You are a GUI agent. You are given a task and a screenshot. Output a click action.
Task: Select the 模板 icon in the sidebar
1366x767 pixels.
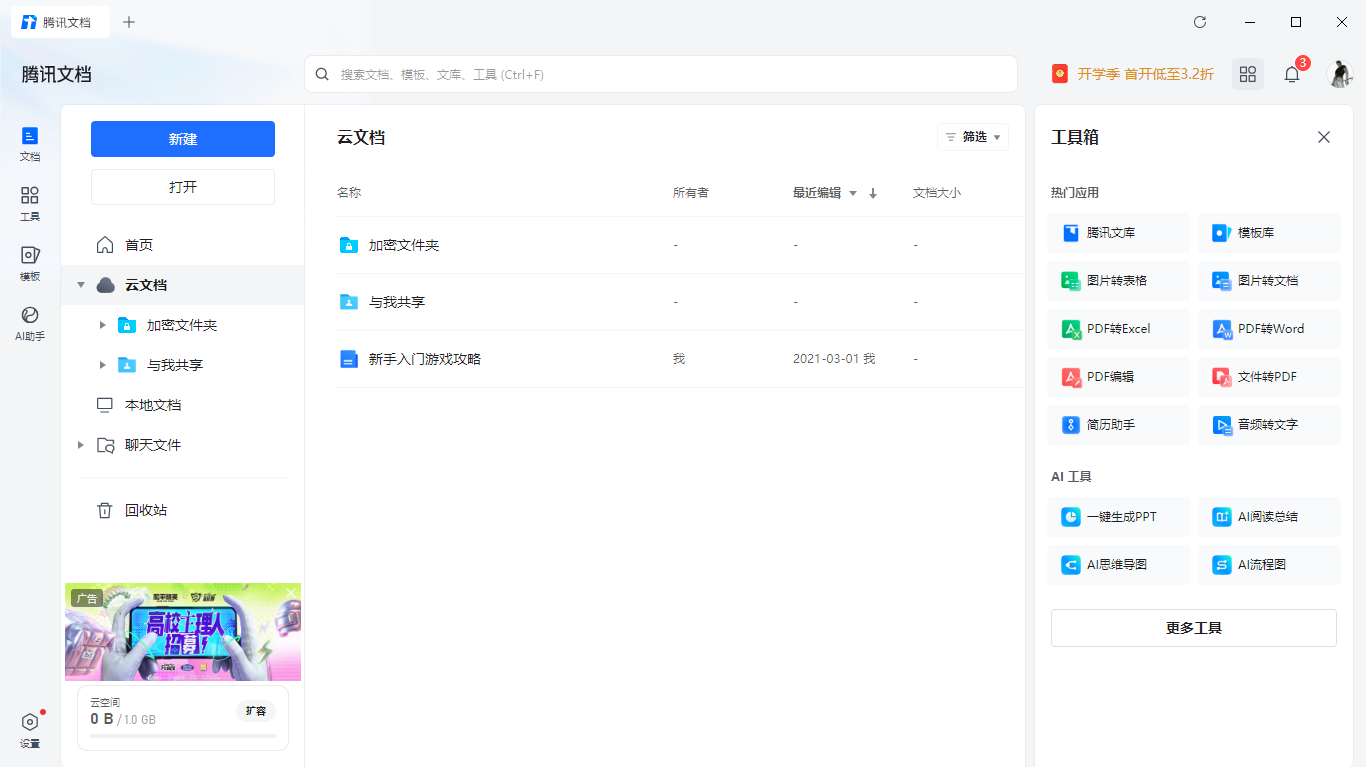pos(29,263)
